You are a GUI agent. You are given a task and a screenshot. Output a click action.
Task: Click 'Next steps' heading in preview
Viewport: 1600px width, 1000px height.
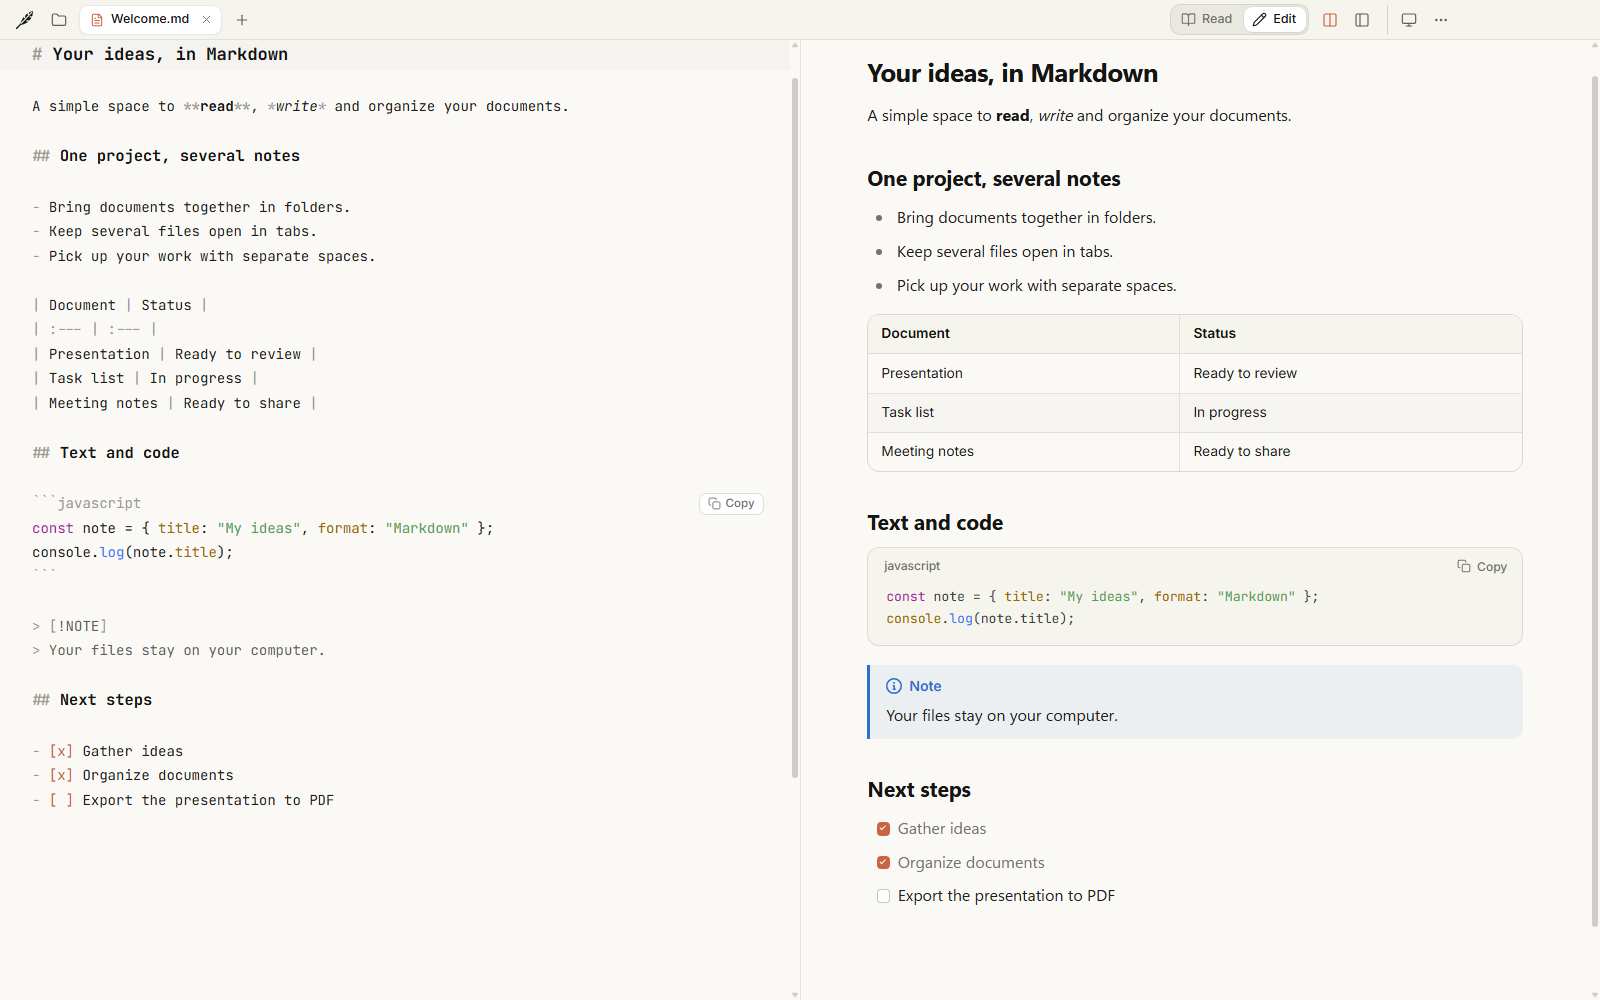[919, 790]
